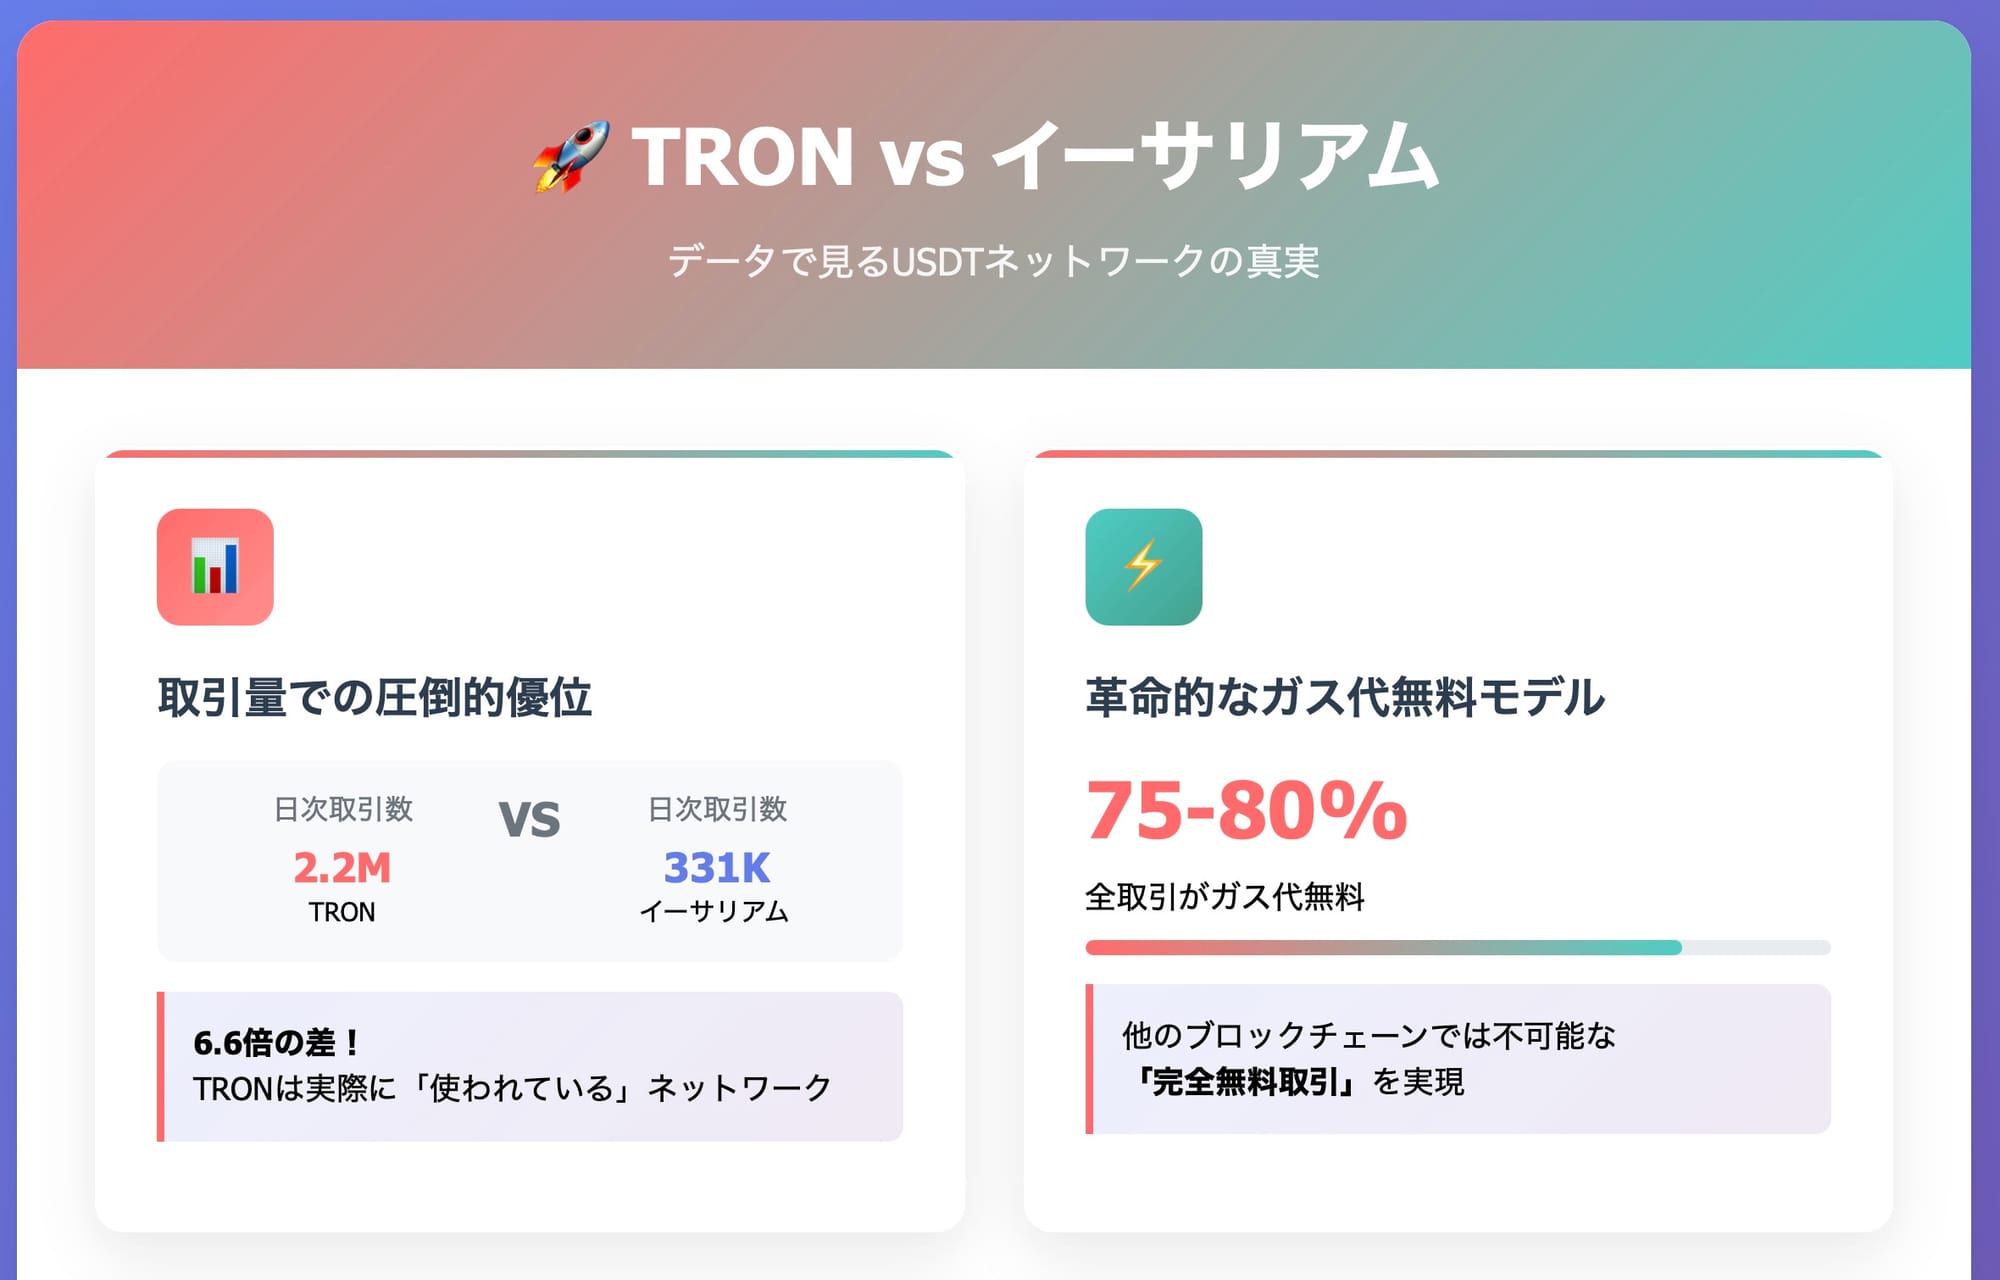This screenshot has height=1280, width=2000.
Task: Click the '6.6倍の差！' highlight box
Action: pos(530,1066)
